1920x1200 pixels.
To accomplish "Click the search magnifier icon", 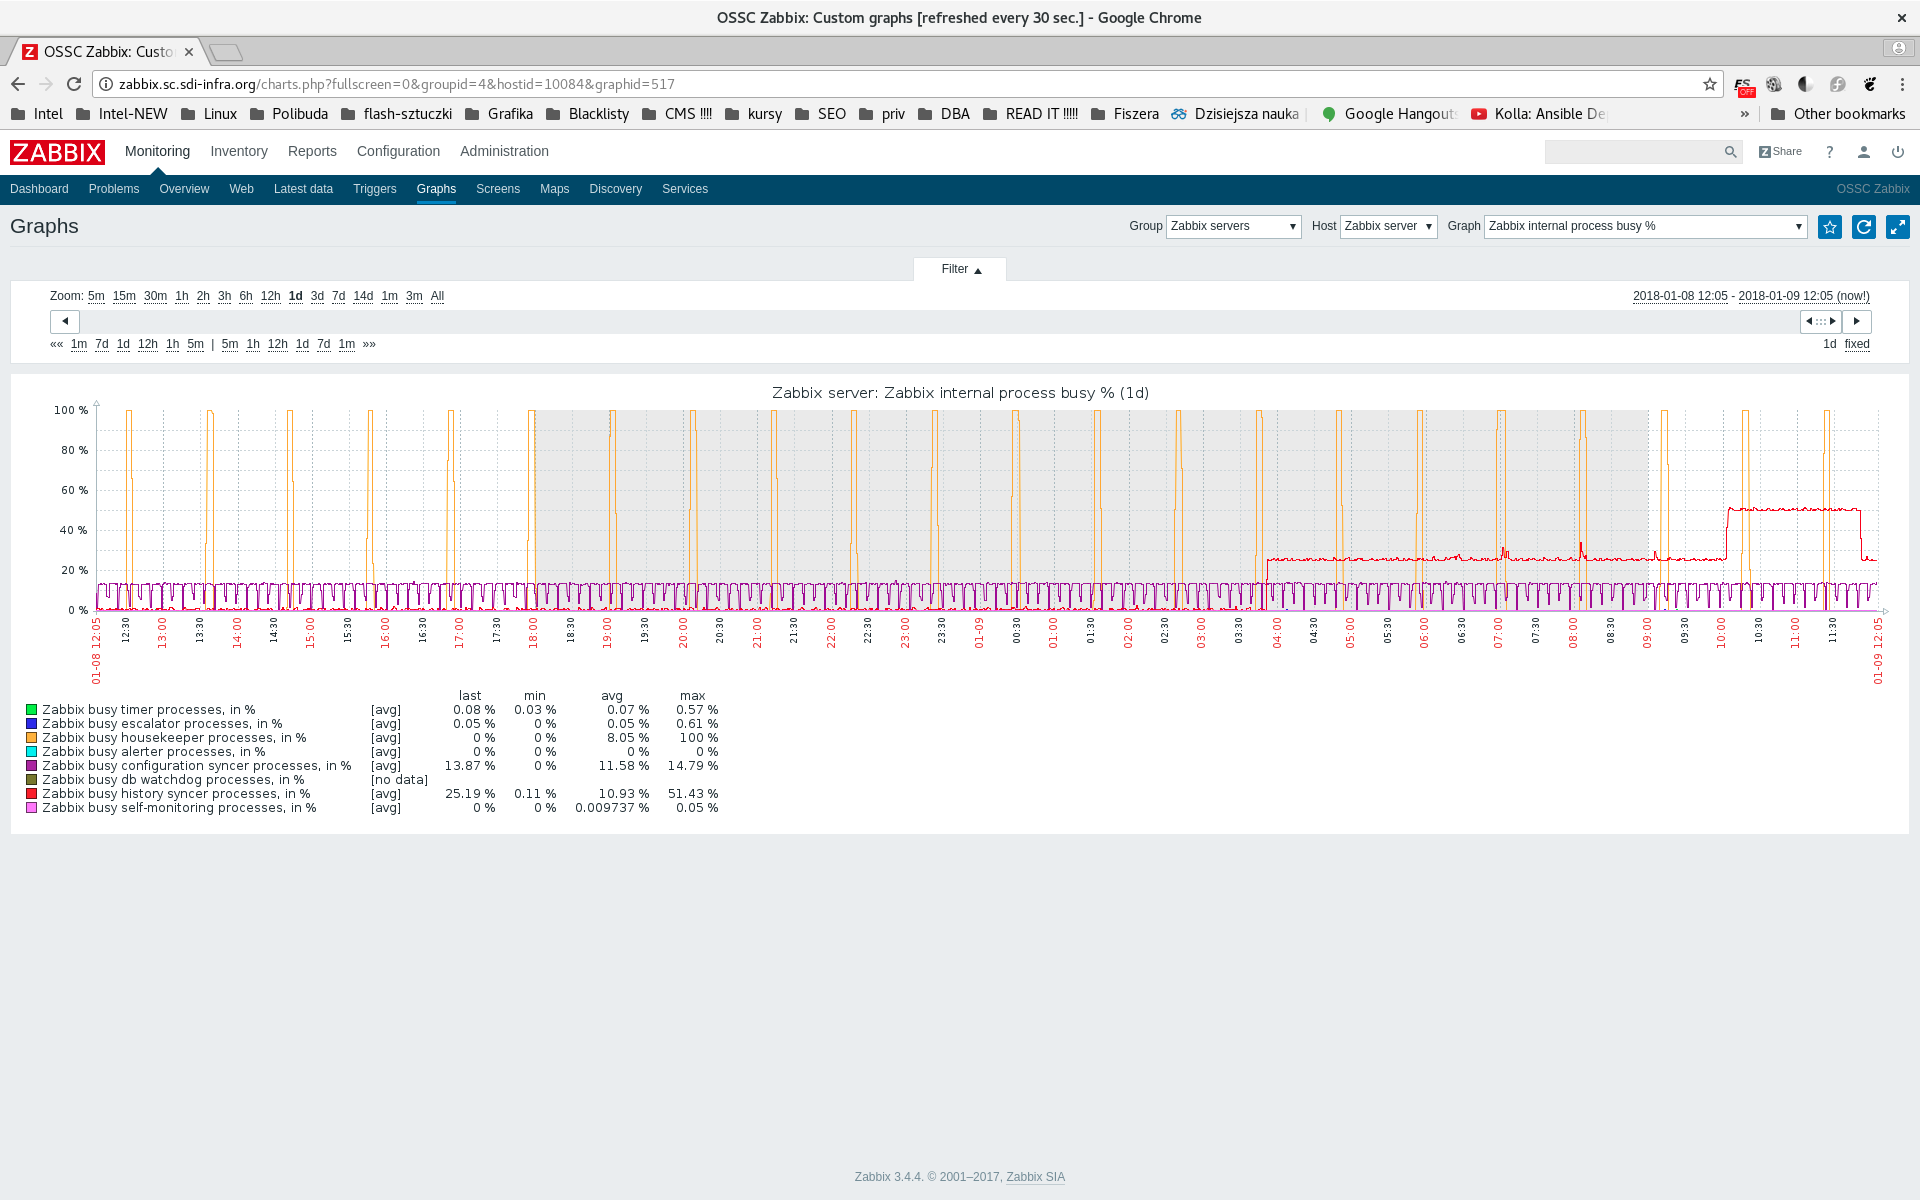I will point(1731,152).
